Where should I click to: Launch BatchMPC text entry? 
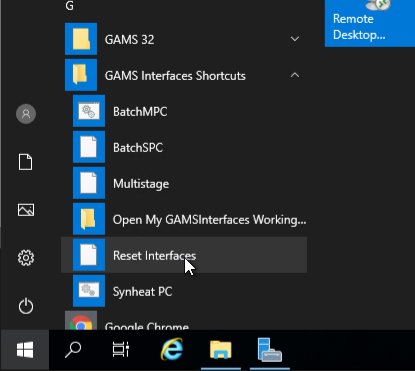click(x=140, y=112)
